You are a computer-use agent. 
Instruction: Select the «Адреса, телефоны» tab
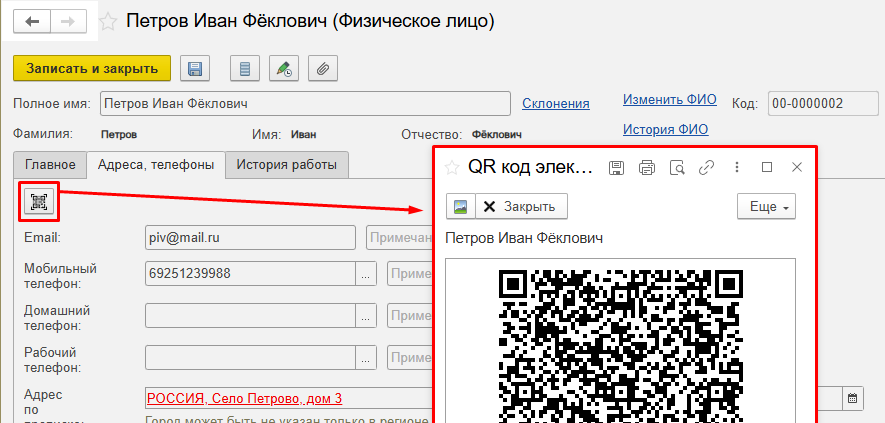point(156,165)
